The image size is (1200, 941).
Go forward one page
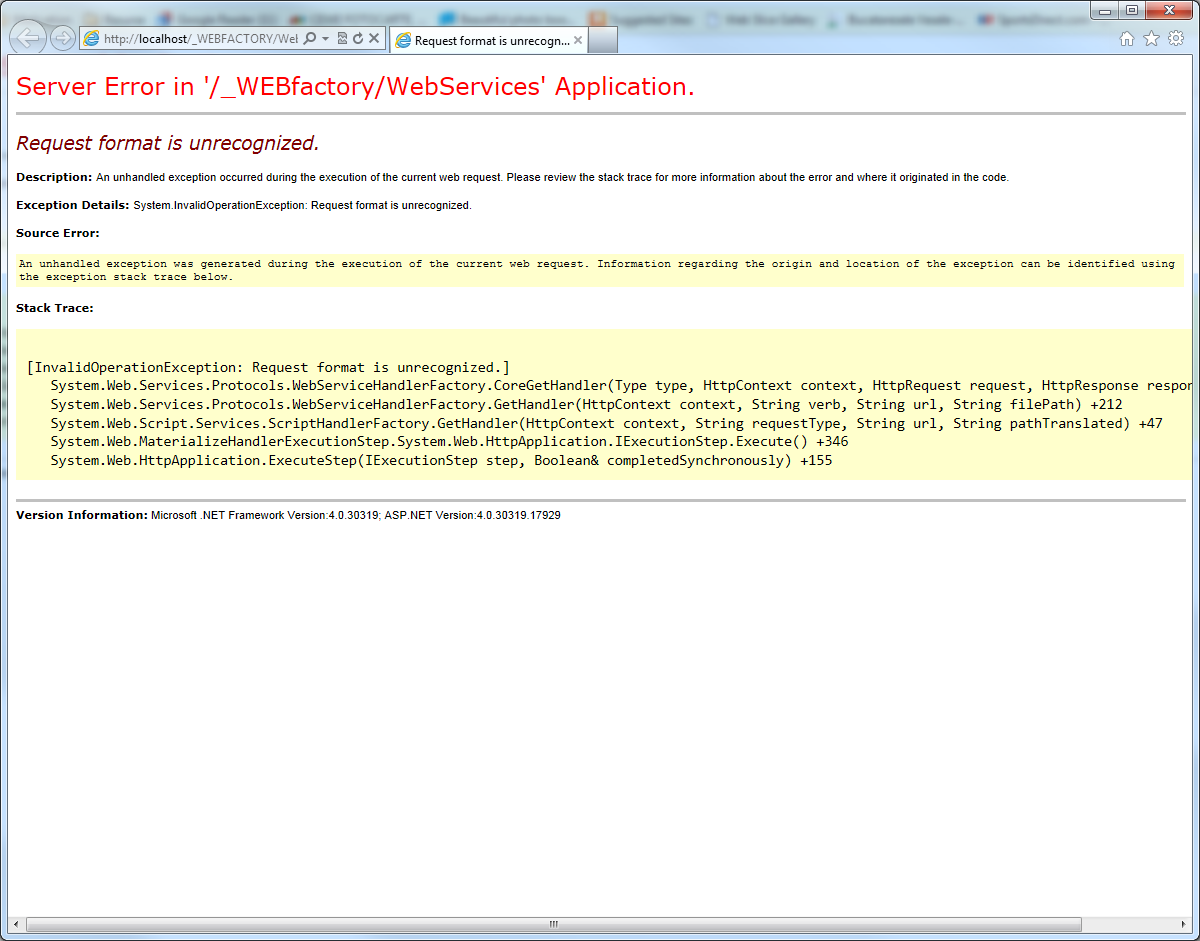[60, 38]
